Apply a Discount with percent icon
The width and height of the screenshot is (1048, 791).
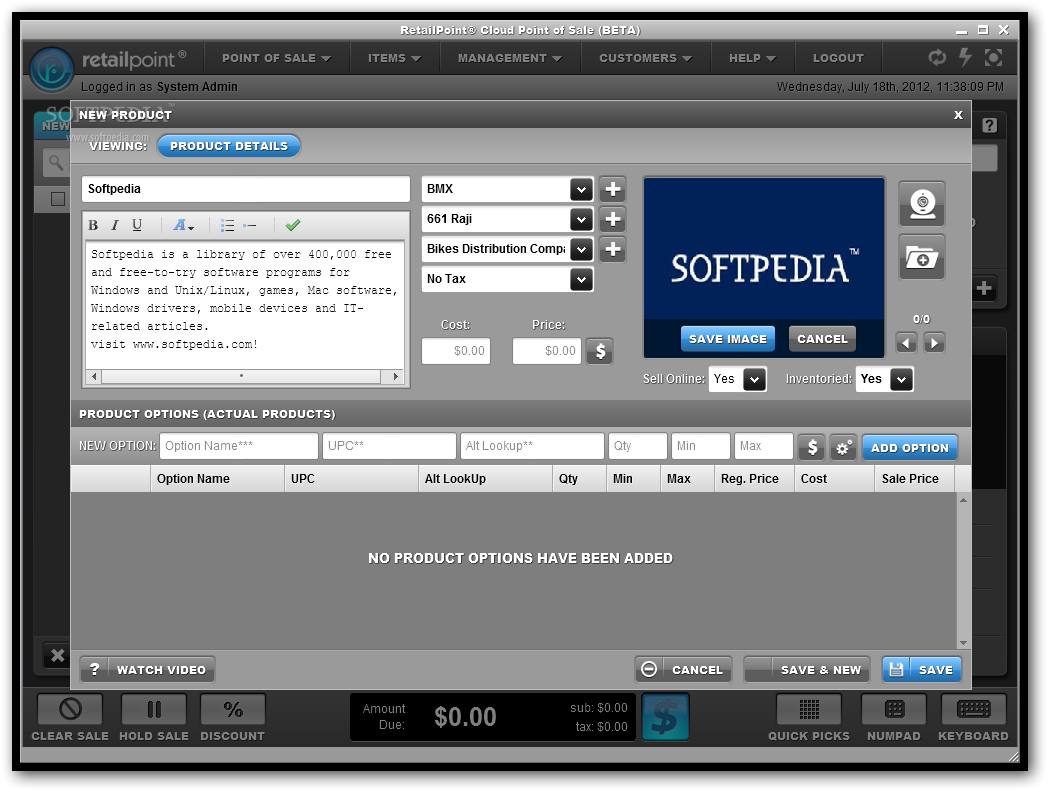pyautogui.click(x=233, y=709)
